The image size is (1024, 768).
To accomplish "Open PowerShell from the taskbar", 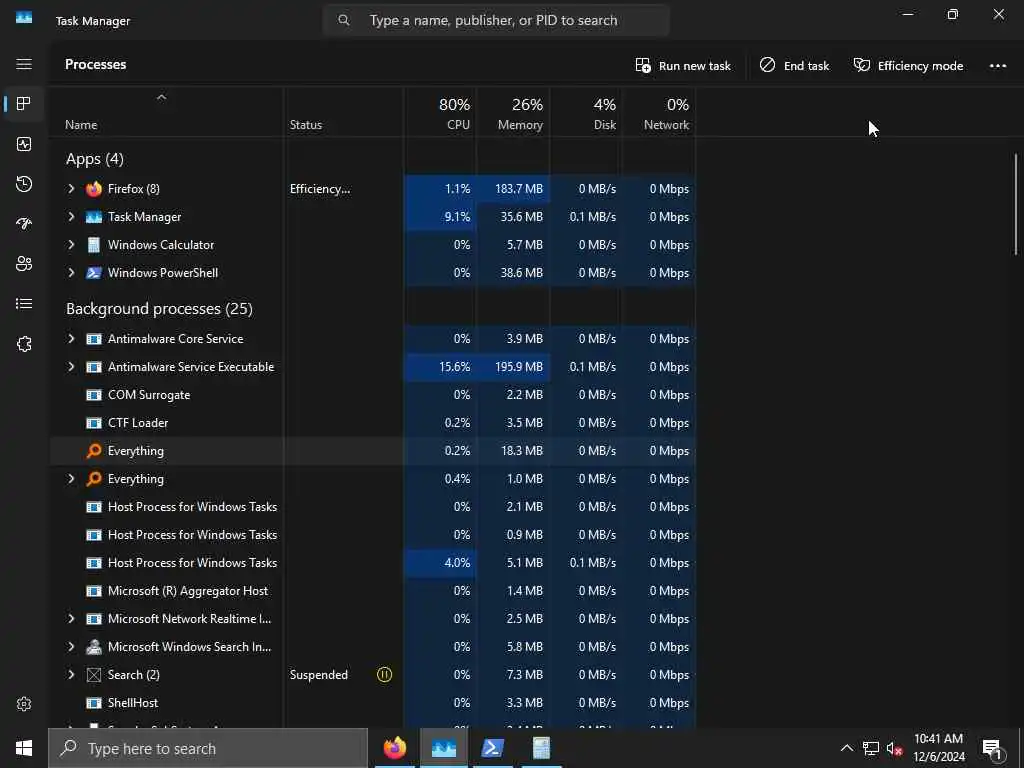I will coord(492,748).
